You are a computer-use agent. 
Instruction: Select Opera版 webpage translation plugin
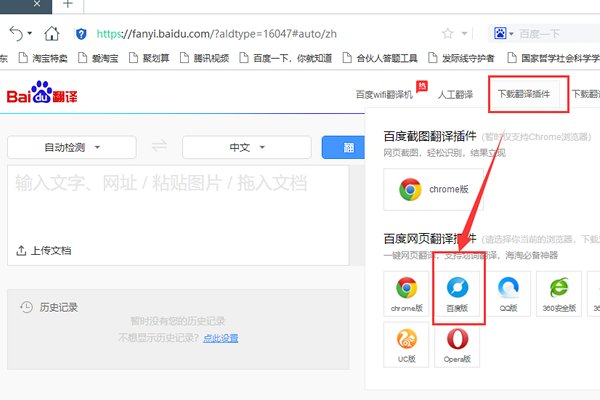[x=457, y=344]
